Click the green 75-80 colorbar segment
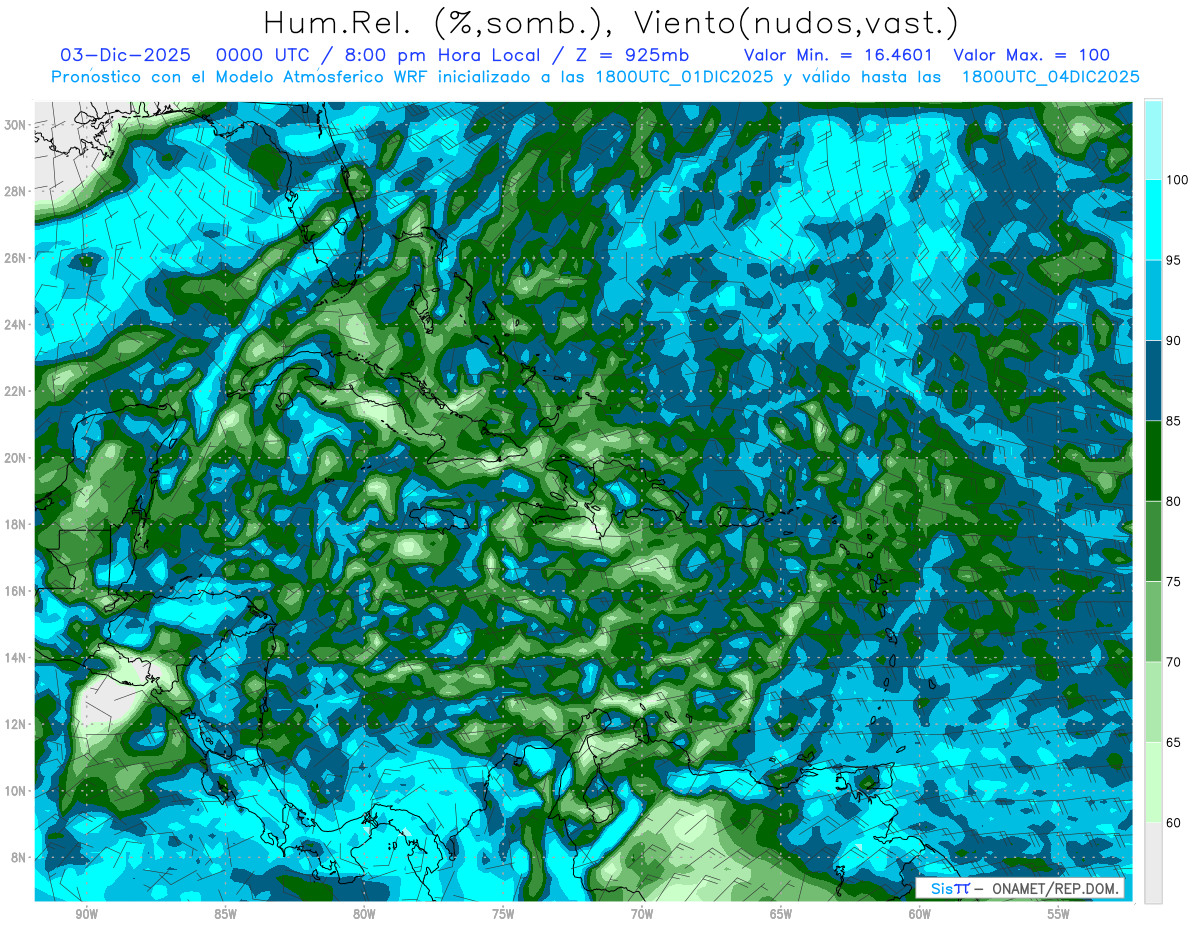The width and height of the screenshot is (1200, 927). [x=1153, y=541]
